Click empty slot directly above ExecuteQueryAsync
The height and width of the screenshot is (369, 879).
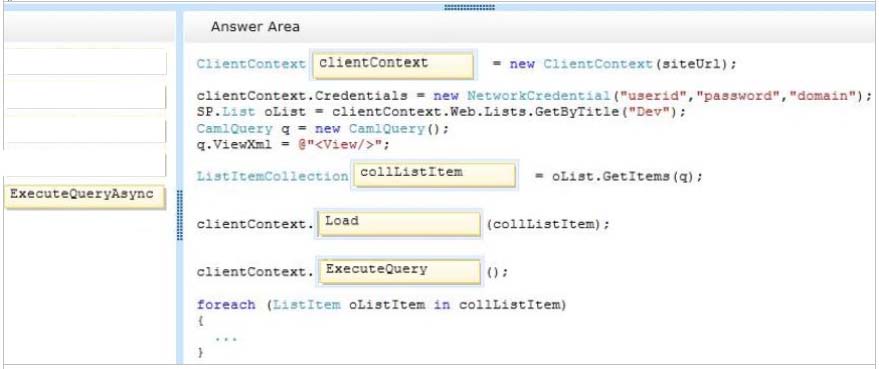[x=85, y=165]
